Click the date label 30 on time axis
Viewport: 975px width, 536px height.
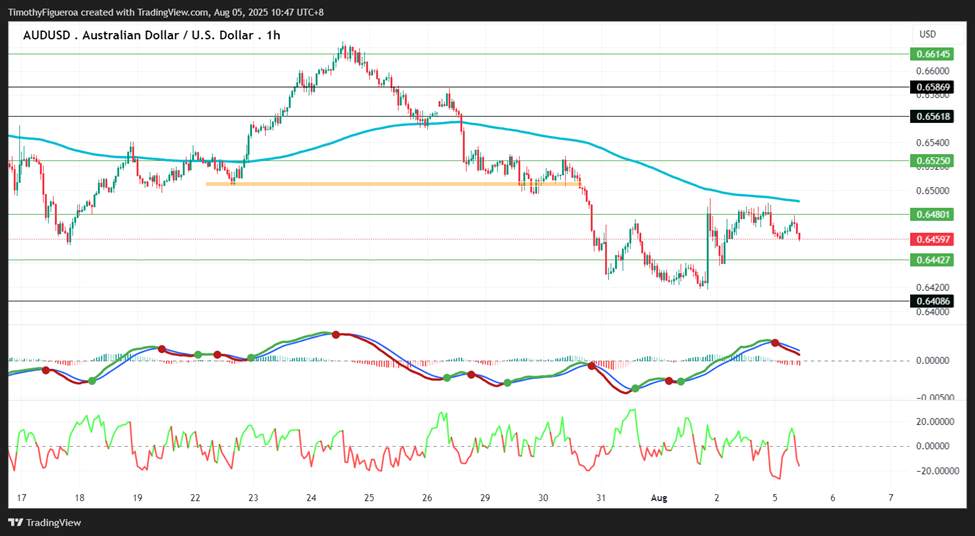[x=543, y=497]
